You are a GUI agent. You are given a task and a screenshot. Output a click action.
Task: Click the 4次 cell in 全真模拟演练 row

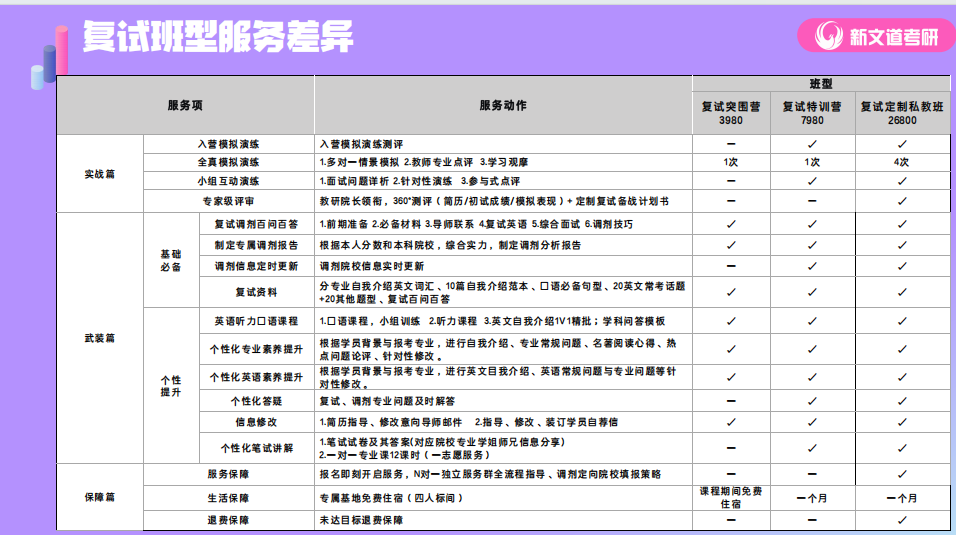coord(901,162)
